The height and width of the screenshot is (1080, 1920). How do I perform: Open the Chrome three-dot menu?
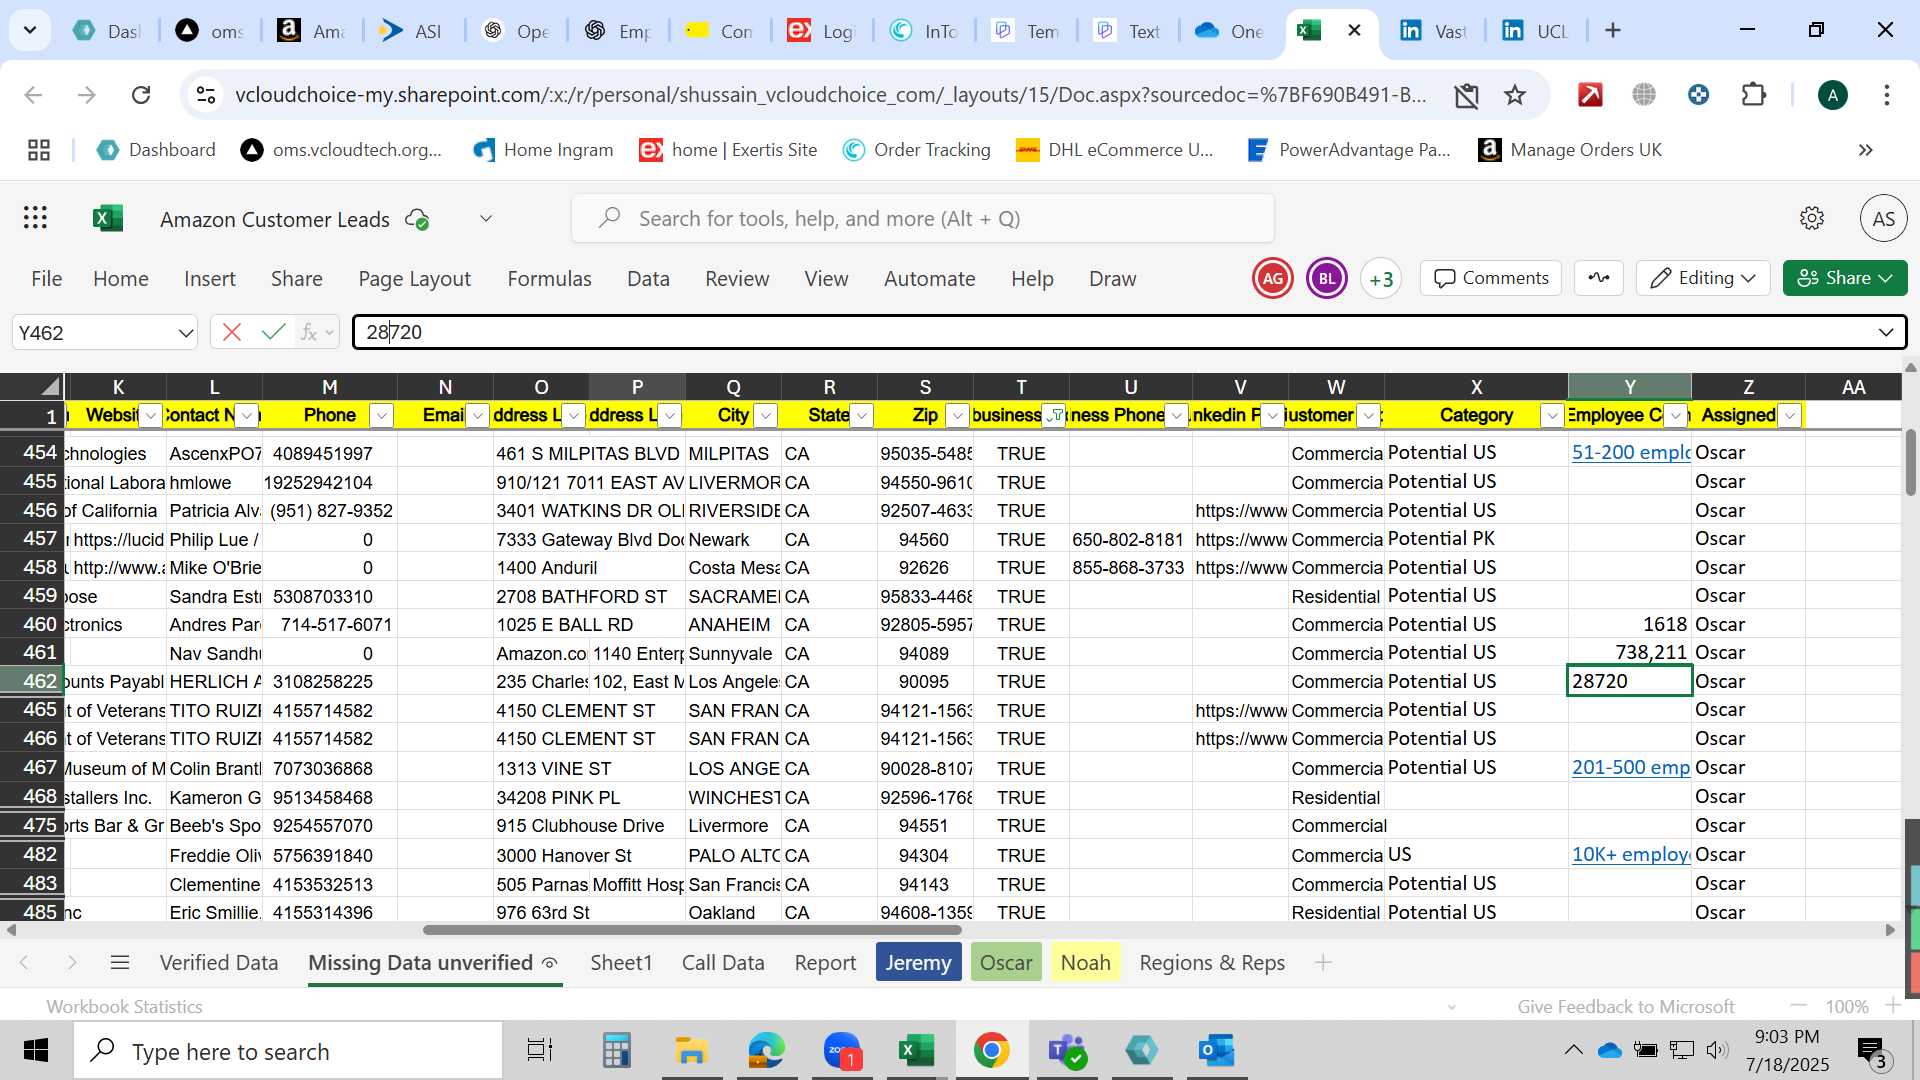1887,95
